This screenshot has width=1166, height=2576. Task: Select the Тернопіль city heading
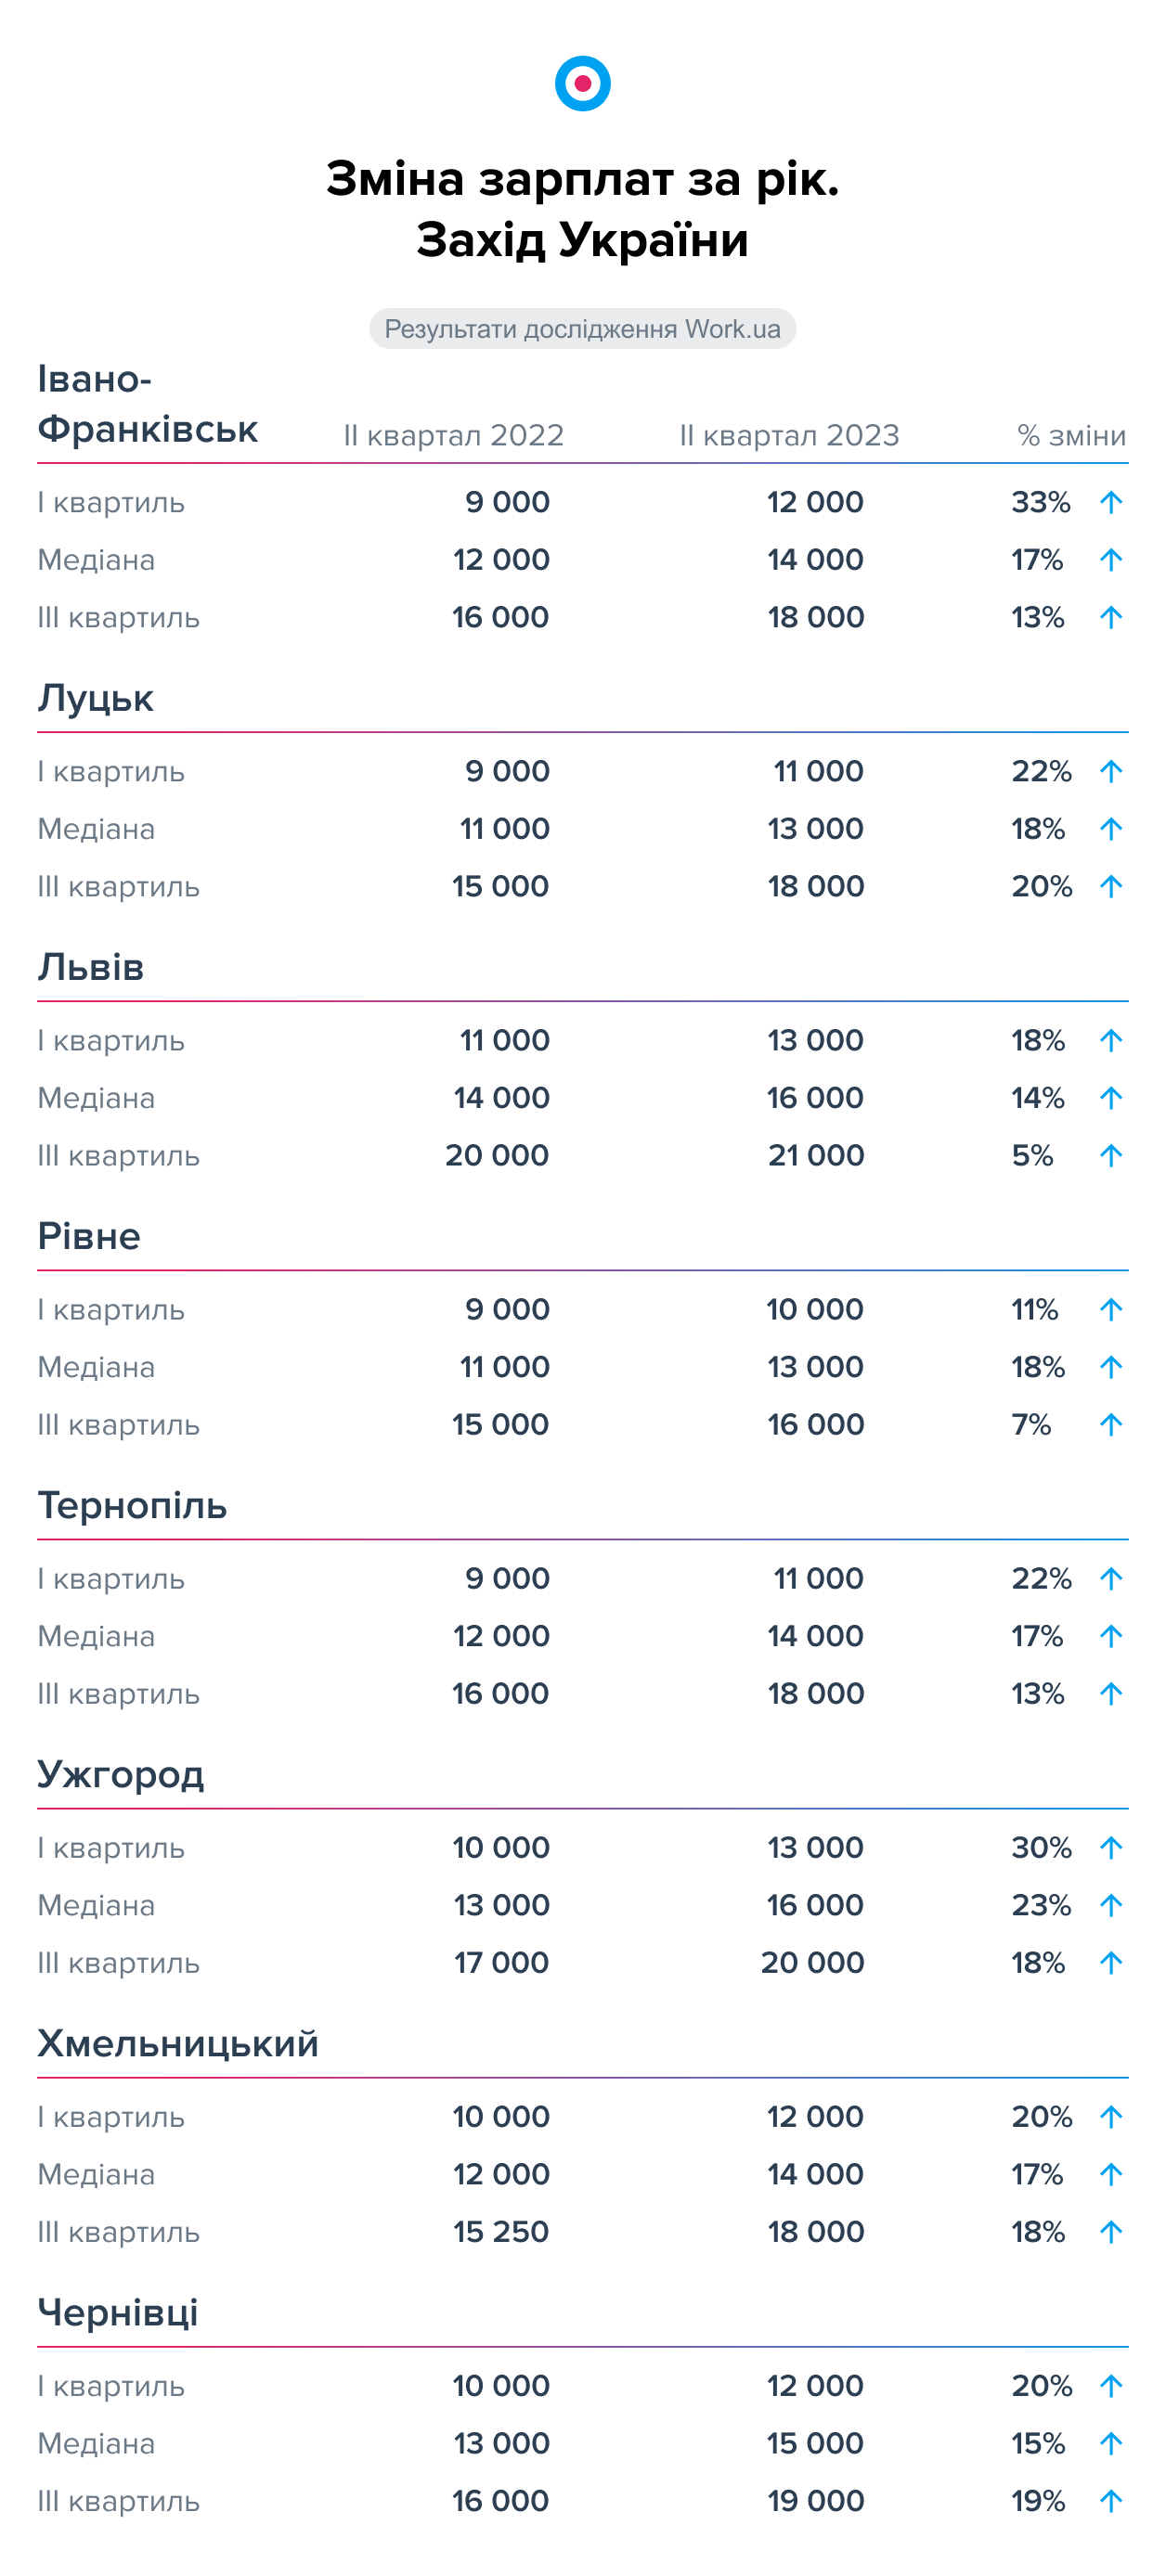[132, 1506]
